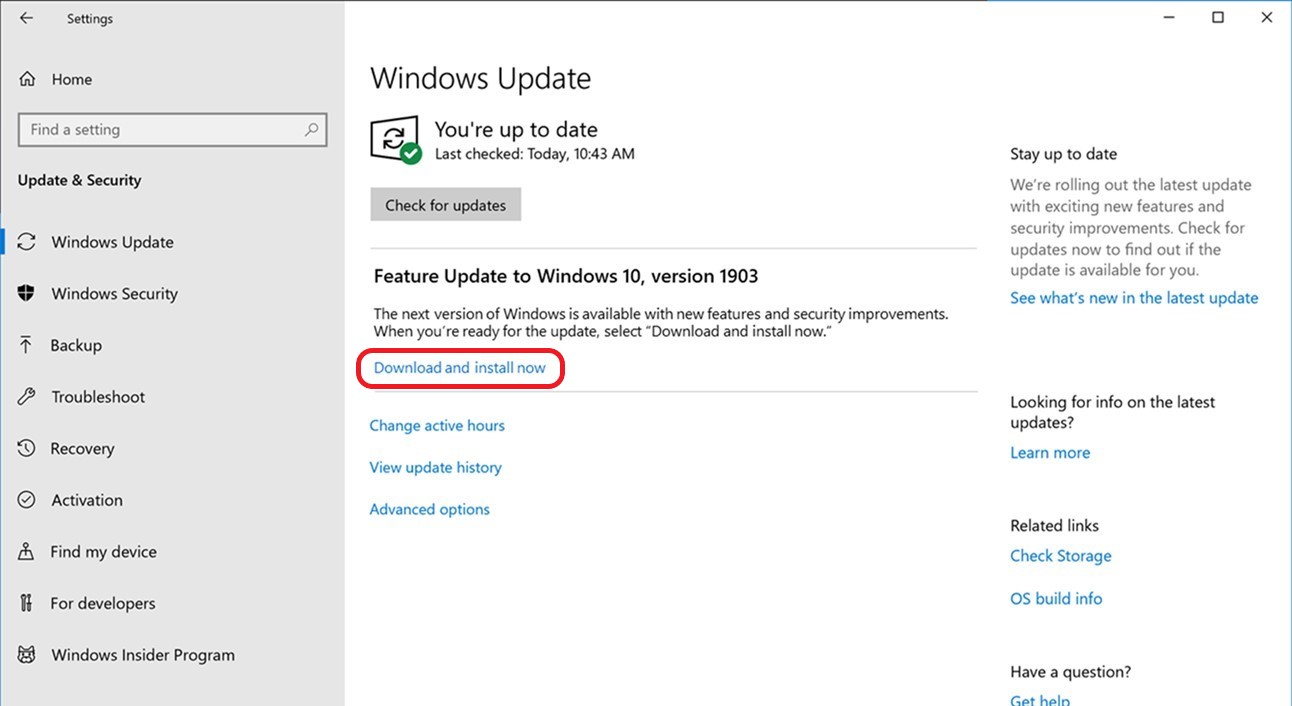Click the Troubleshoot wrench icon
1292x706 pixels.
pyautogui.click(x=27, y=397)
